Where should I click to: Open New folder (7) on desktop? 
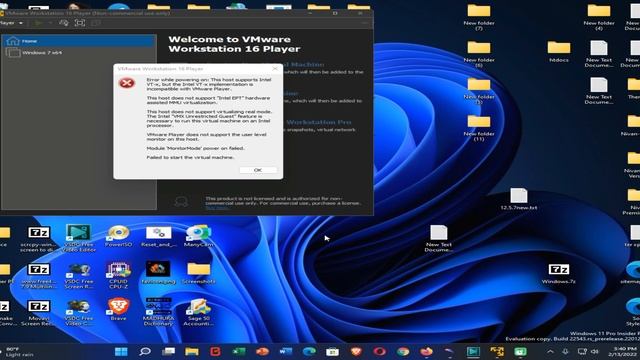tap(479, 17)
